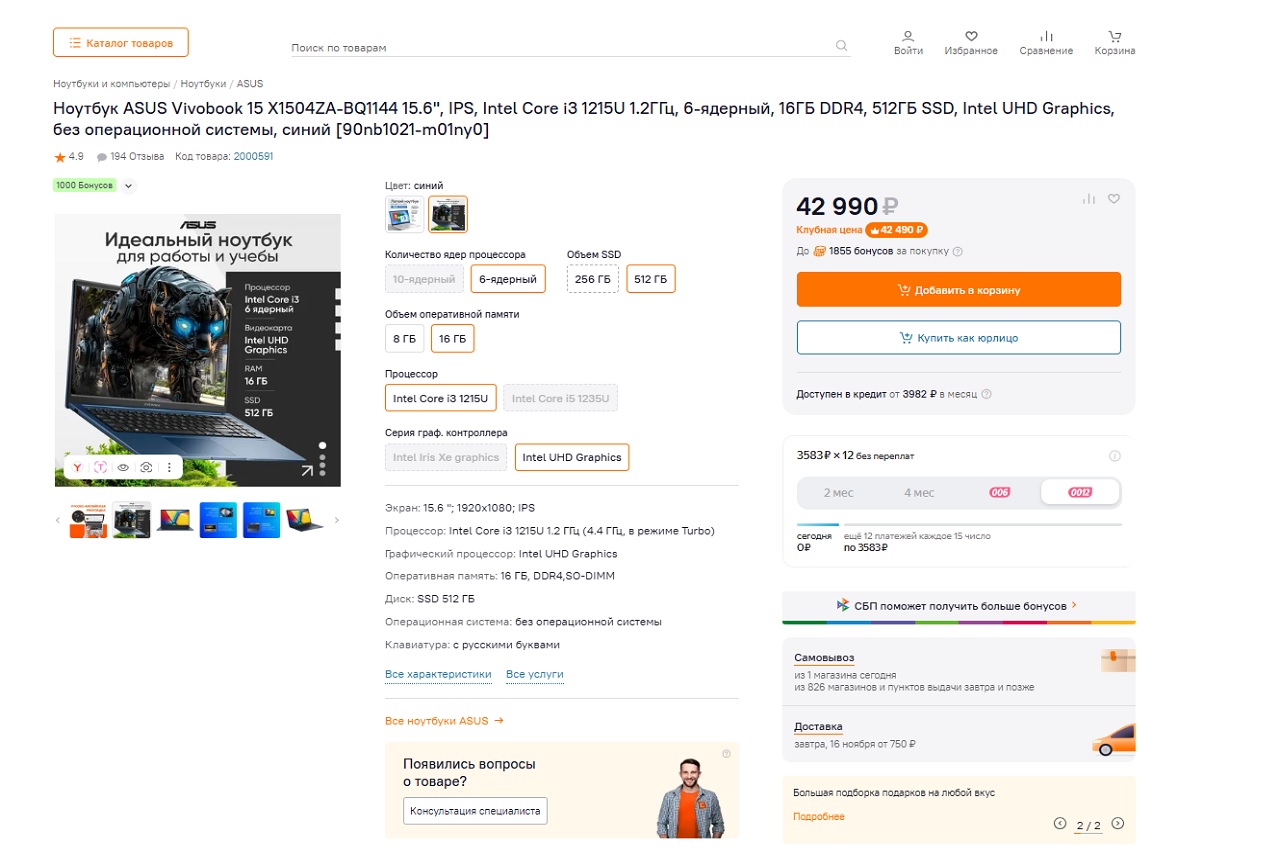Select the синий color swatch
The width and height of the screenshot is (1280, 854).
point(447,213)
